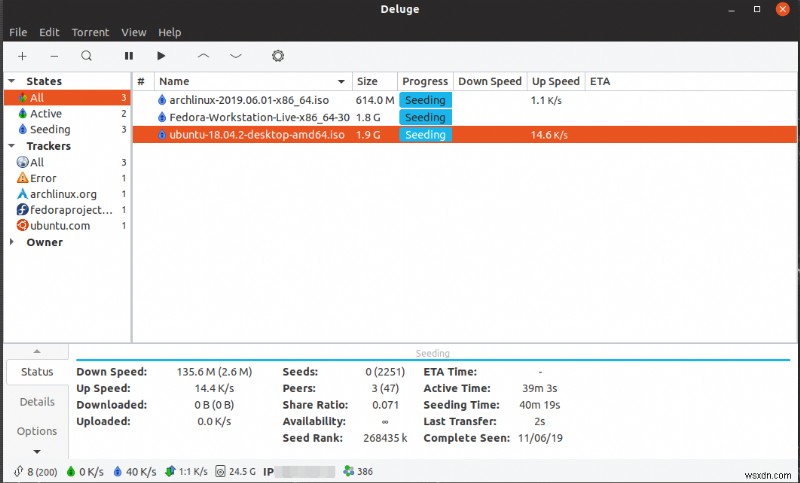Image resolution: width=800 pixels, height=483 pixels.
Task: Pause the selected torrent
Action: 129,56
